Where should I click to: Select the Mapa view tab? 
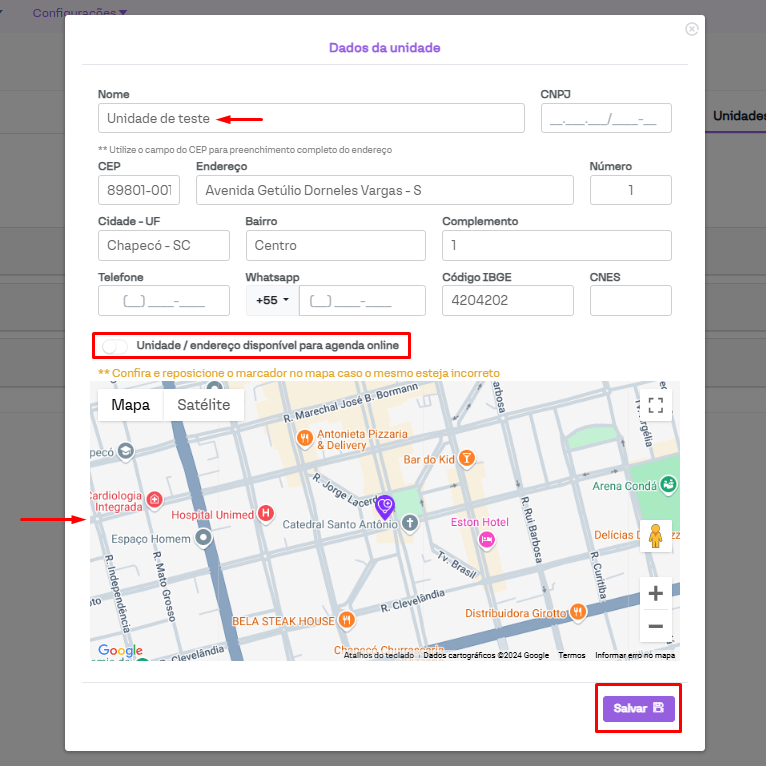click(130, 405)
